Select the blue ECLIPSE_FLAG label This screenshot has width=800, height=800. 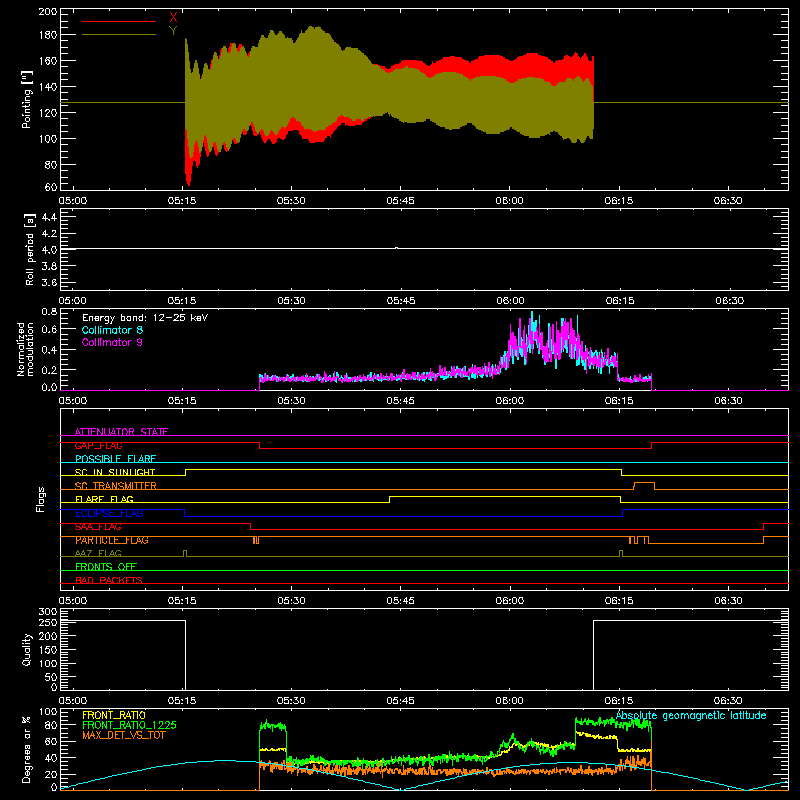point(109,513)
